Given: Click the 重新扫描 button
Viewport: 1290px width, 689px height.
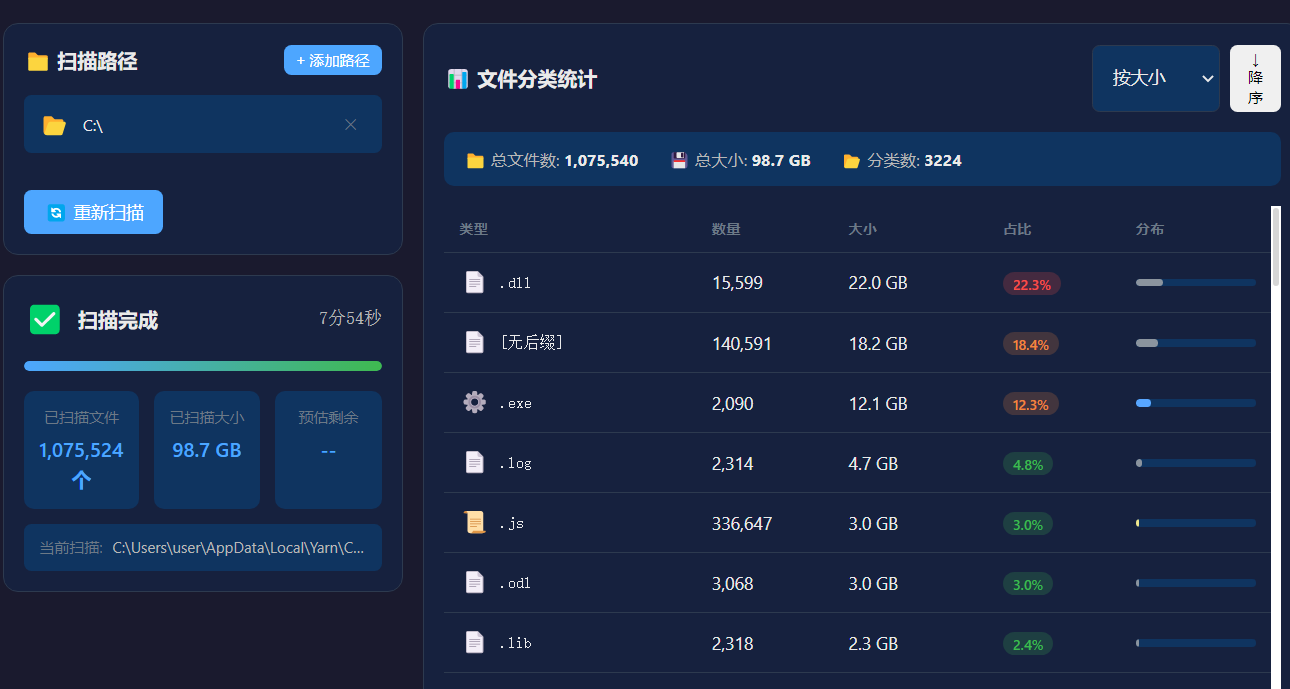Looking at the screenshot, I should [93, 212].
